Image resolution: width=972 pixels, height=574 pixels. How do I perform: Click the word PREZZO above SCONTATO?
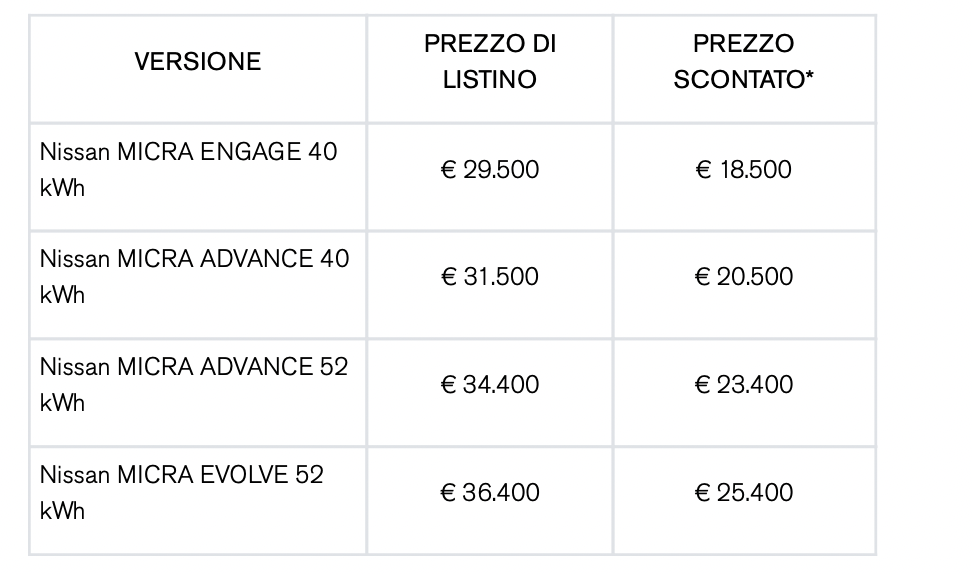click(743, 44)
